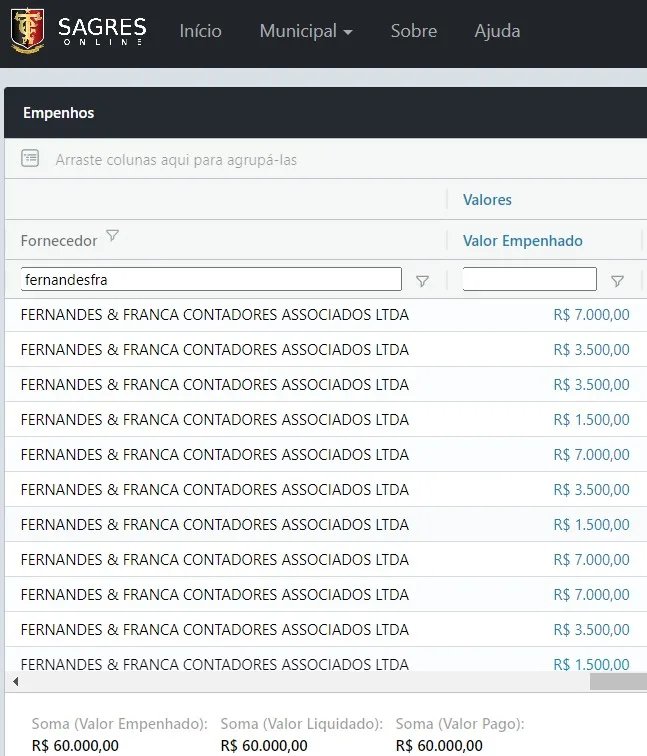Sort by the Valor Empenhado column header
The height and width of the screenshot is (756, 647).
(523, 241)
